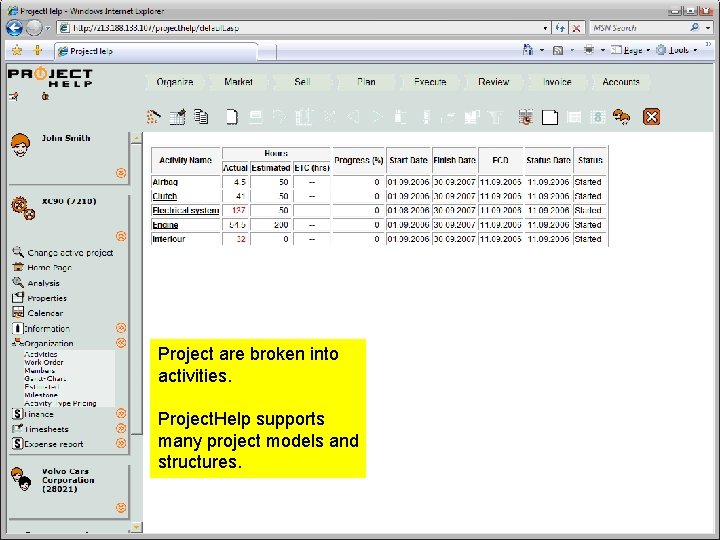Viewport: 720px width, 540px height.
Task: Click the second small icon under ProjectHelp logo
Action: [45, 96]
